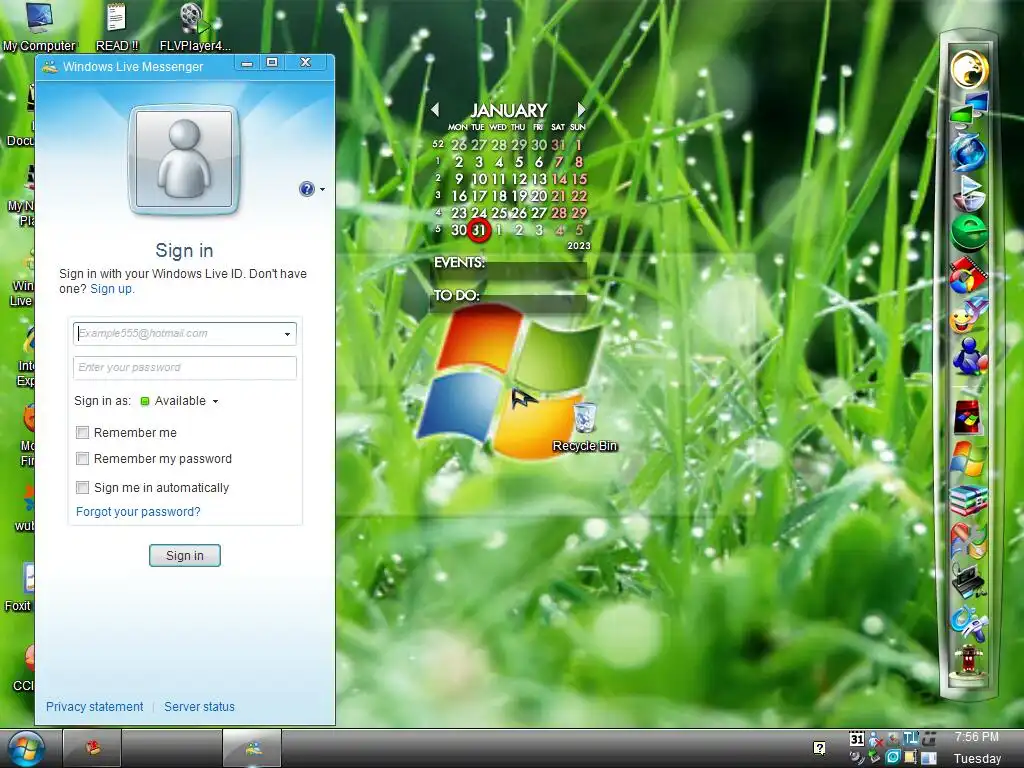Open the Recycle Bin on the desktop
1024x768 pixels.
pos(584,428)
